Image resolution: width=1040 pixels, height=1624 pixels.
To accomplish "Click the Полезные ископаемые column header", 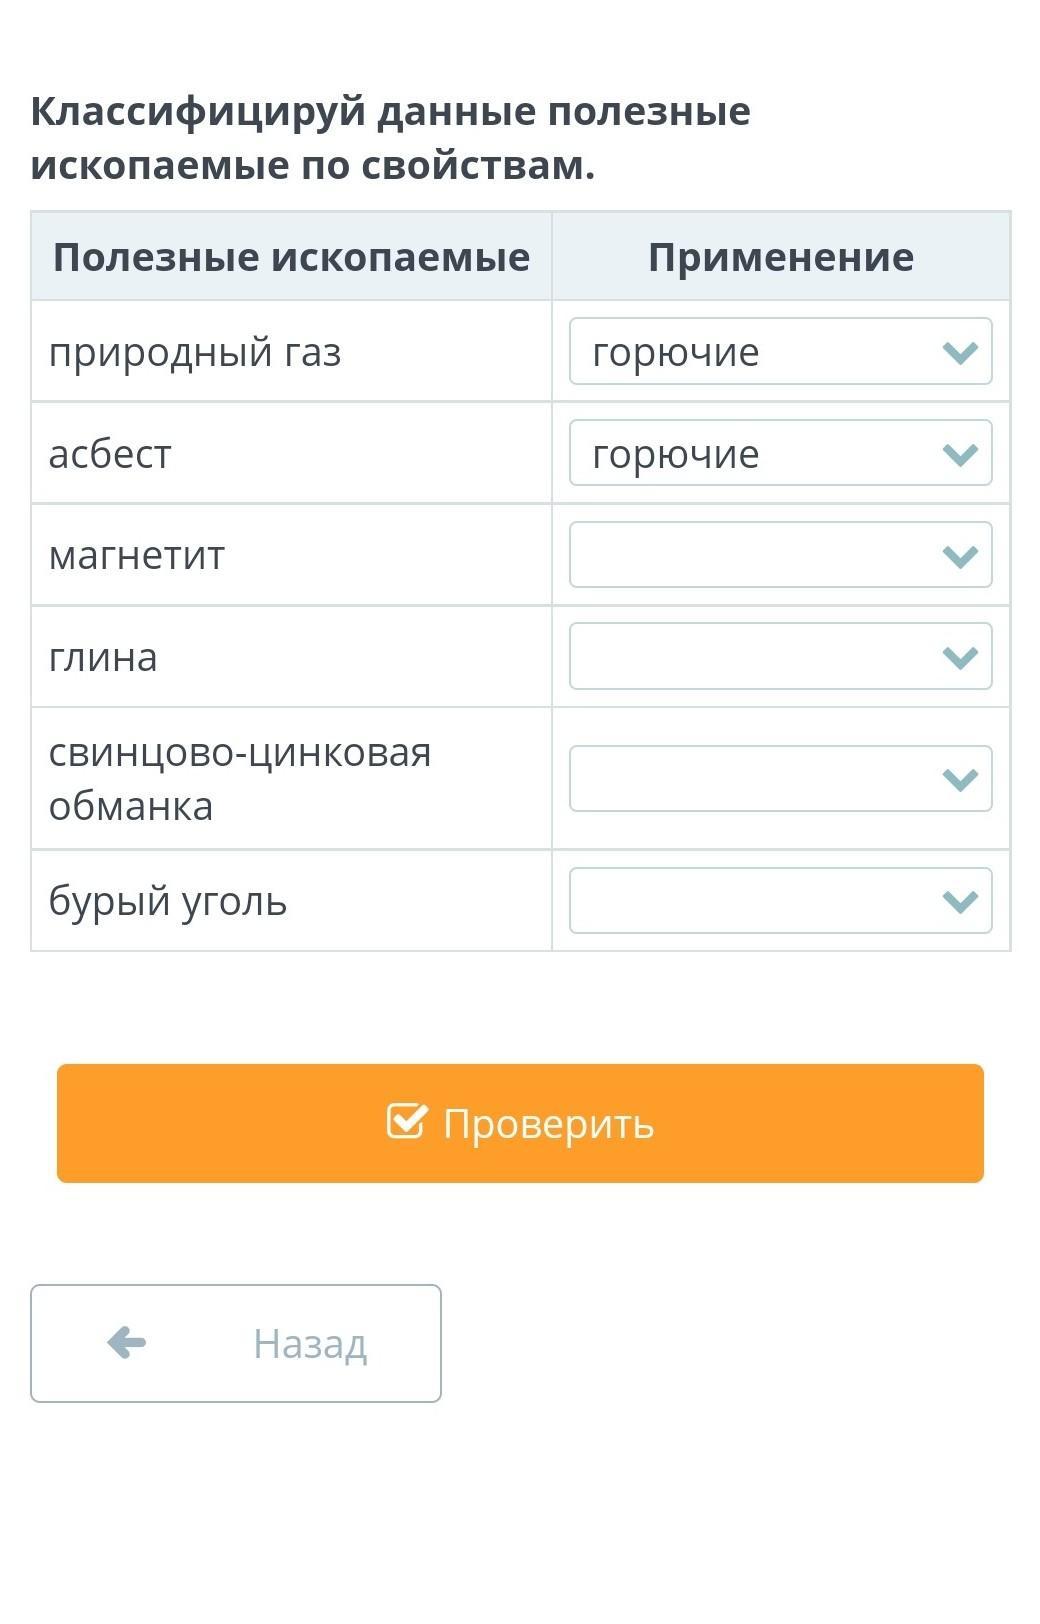I will pos(291,257).
